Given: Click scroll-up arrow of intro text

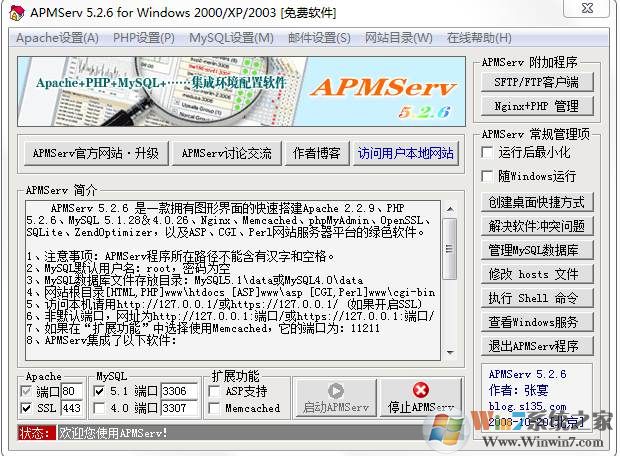Looking at the screenshot, I should pos(450,209).
